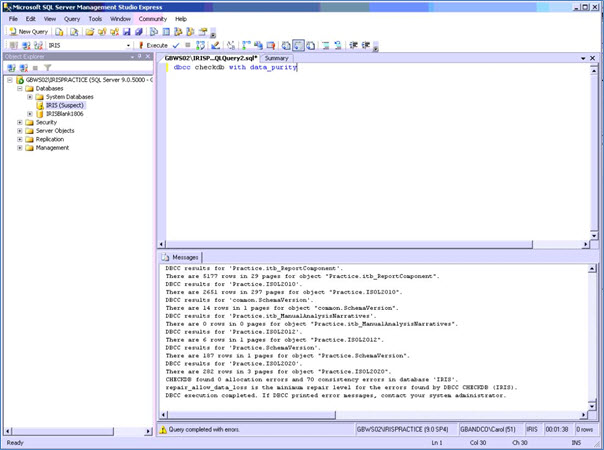Click the Filter funnel icon in Object Explorer
Viewport: 604px width, 450px height.
47,68
